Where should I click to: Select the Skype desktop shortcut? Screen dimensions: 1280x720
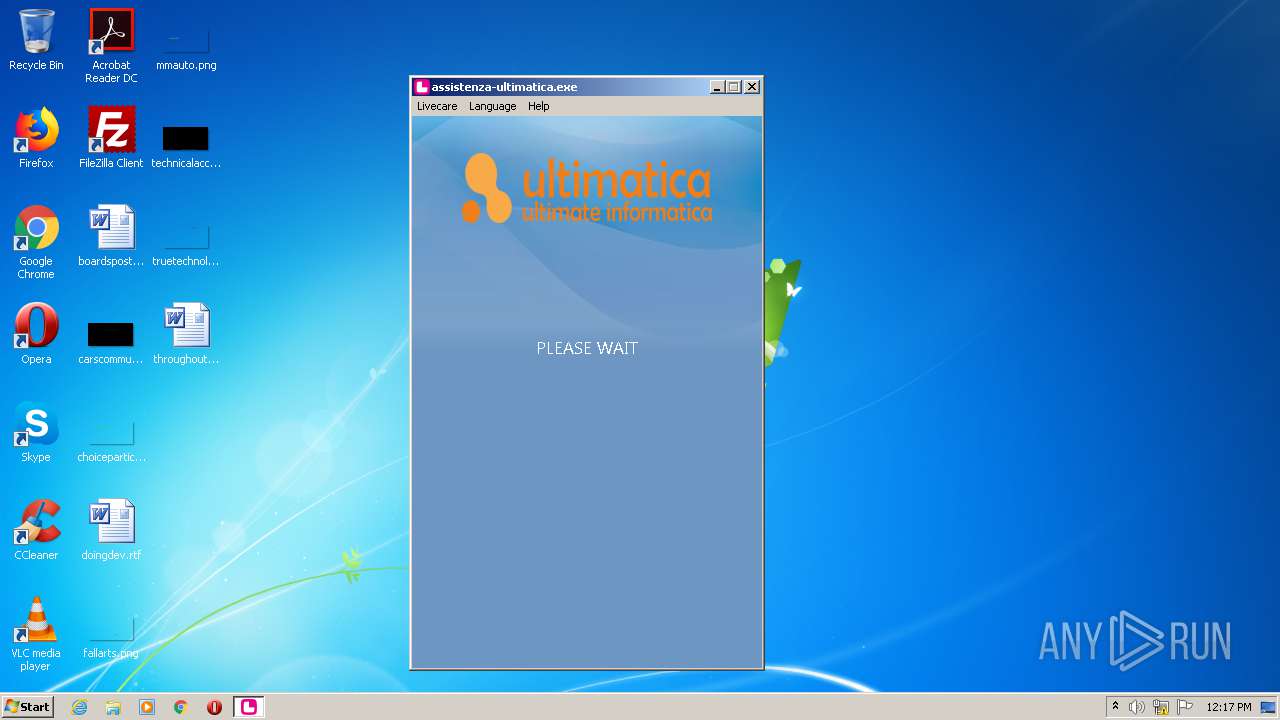pyautogui.click(x=36, y=432)
